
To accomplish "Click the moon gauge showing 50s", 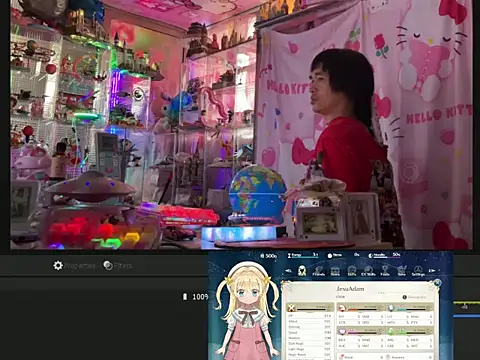I will (384, 255).
